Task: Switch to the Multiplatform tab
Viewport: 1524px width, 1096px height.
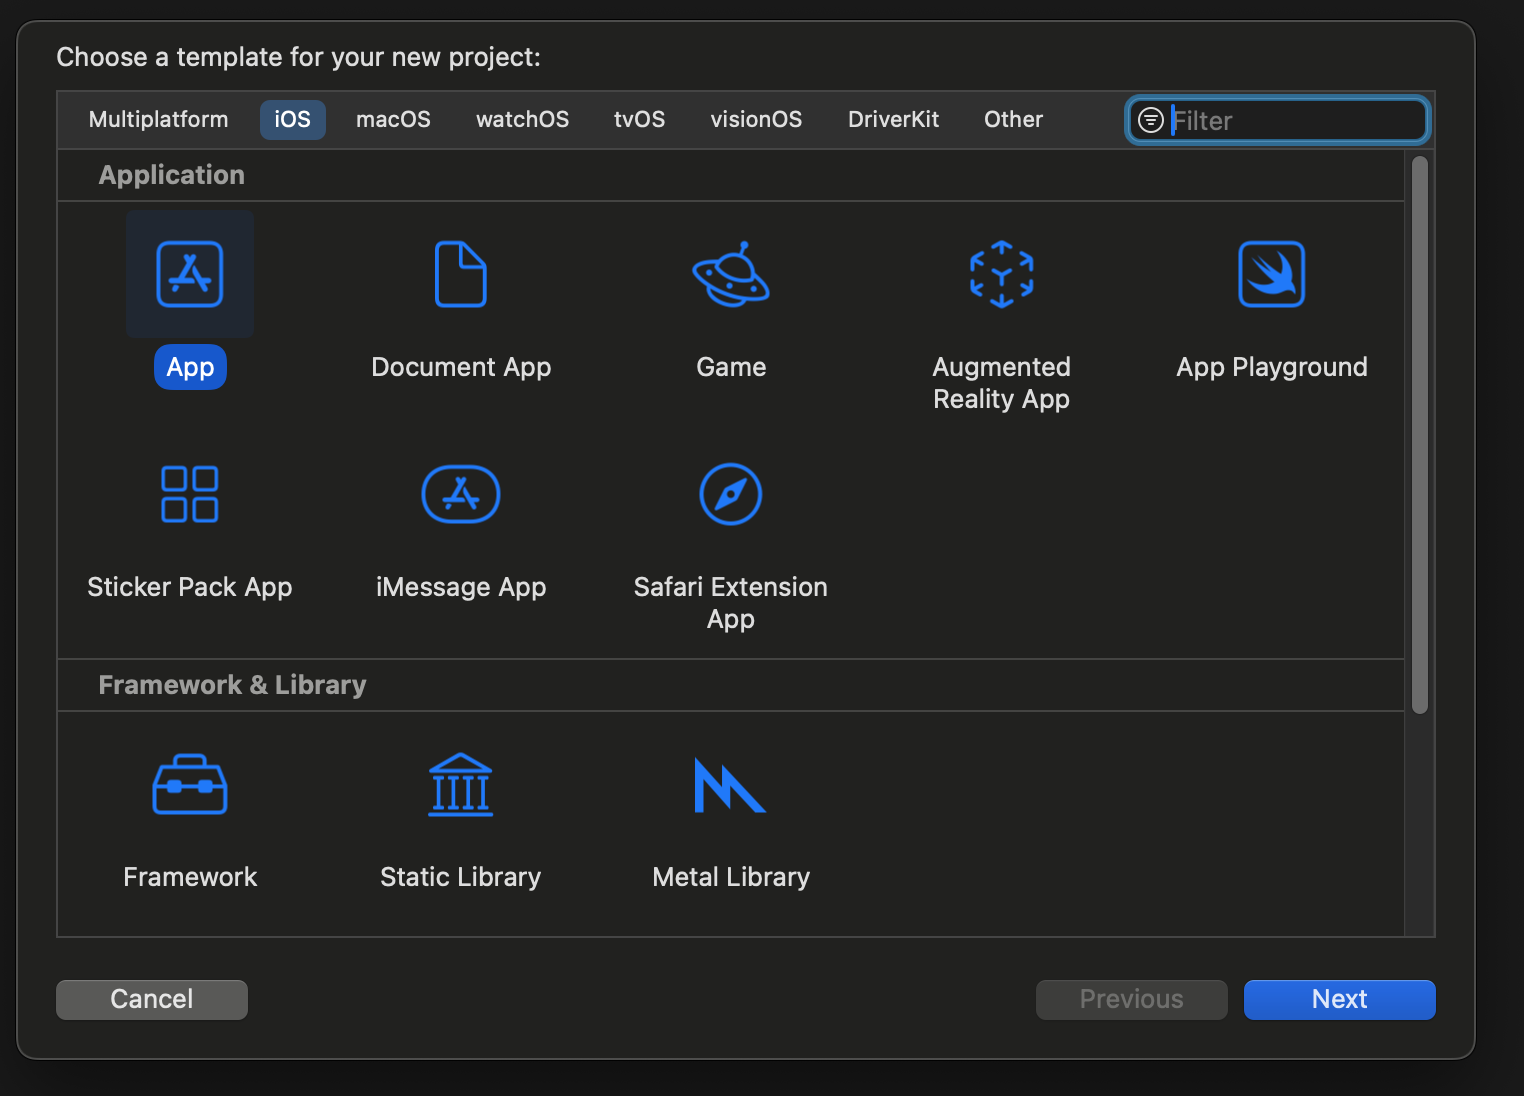Action: (x=159, y=120)
